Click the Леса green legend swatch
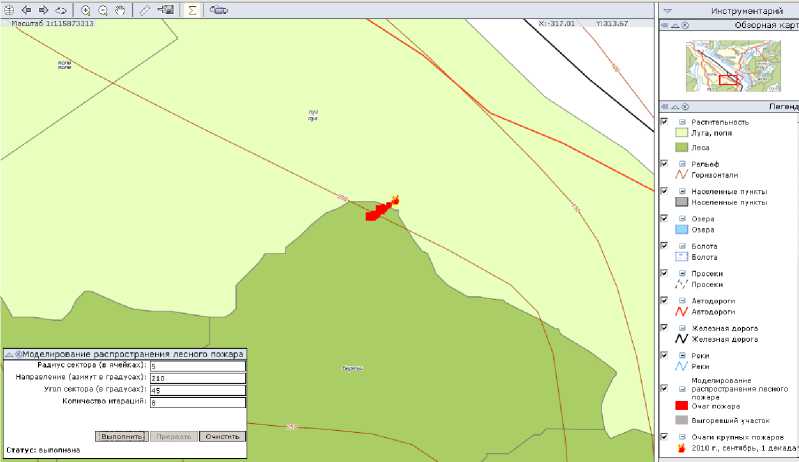Viewport: 799px width, 462px height. 681,147
